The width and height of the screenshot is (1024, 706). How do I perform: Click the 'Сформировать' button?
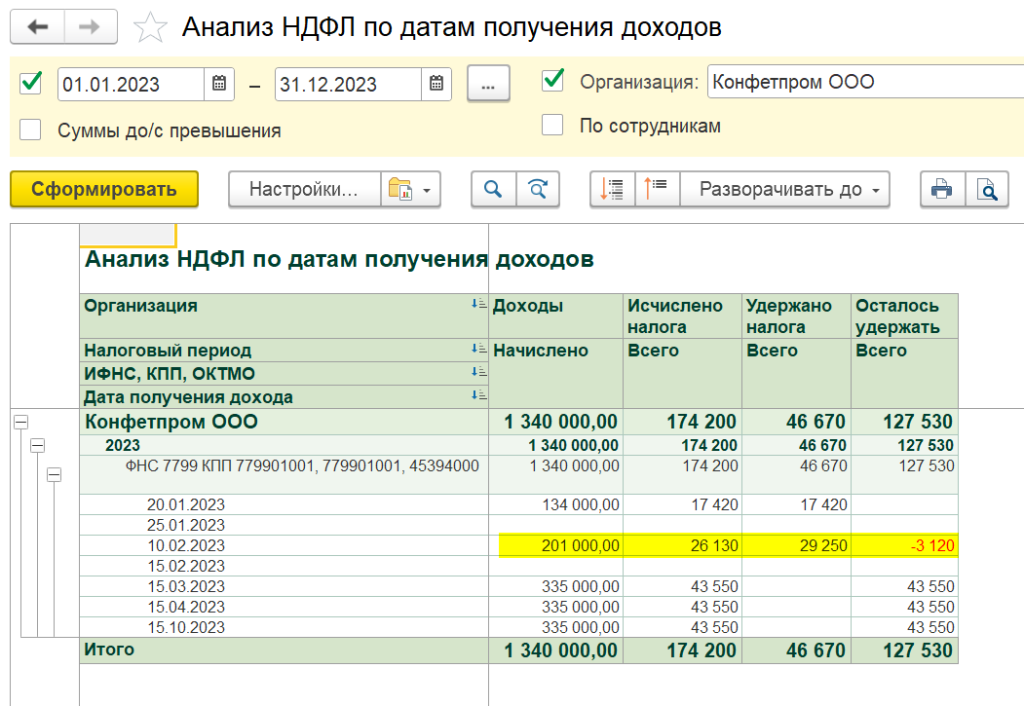pyautogui.click(x=104, y=189)
